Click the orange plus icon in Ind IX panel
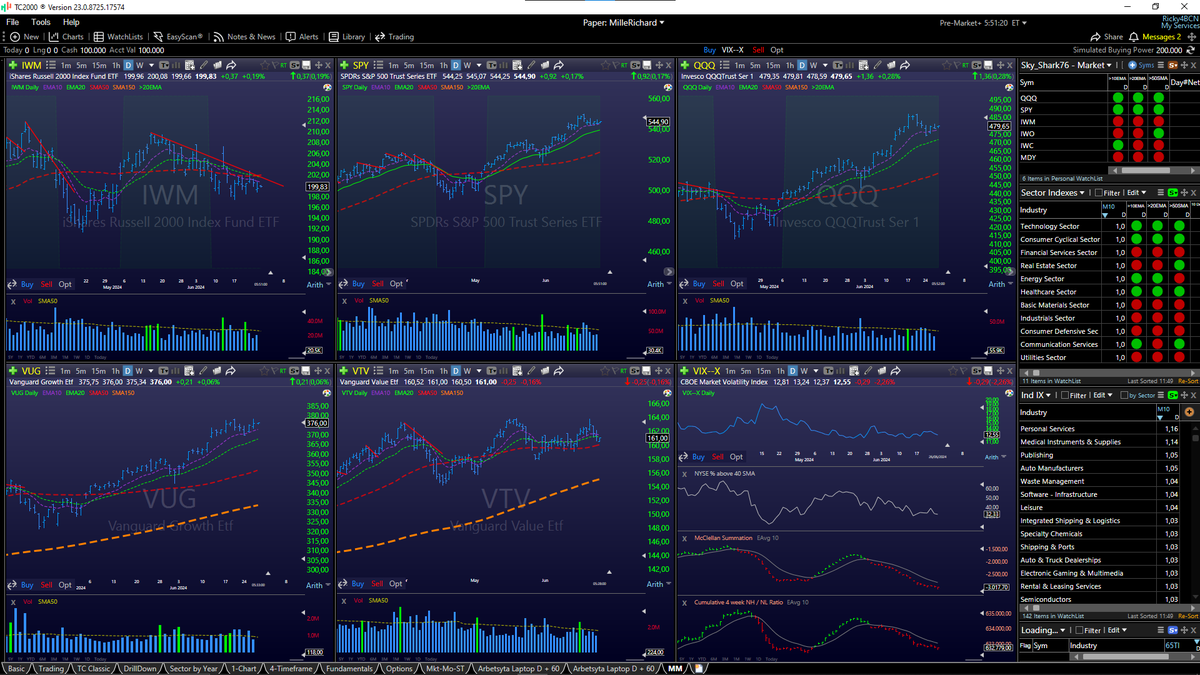 1189,412
